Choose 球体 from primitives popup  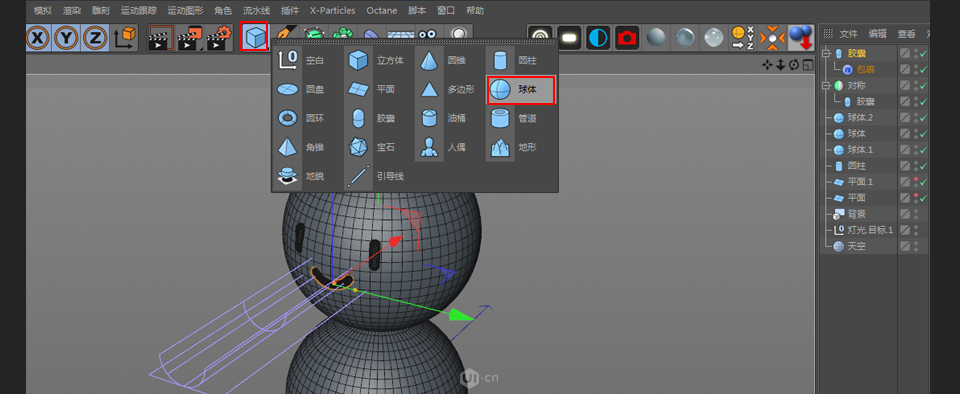pos(521,90)
